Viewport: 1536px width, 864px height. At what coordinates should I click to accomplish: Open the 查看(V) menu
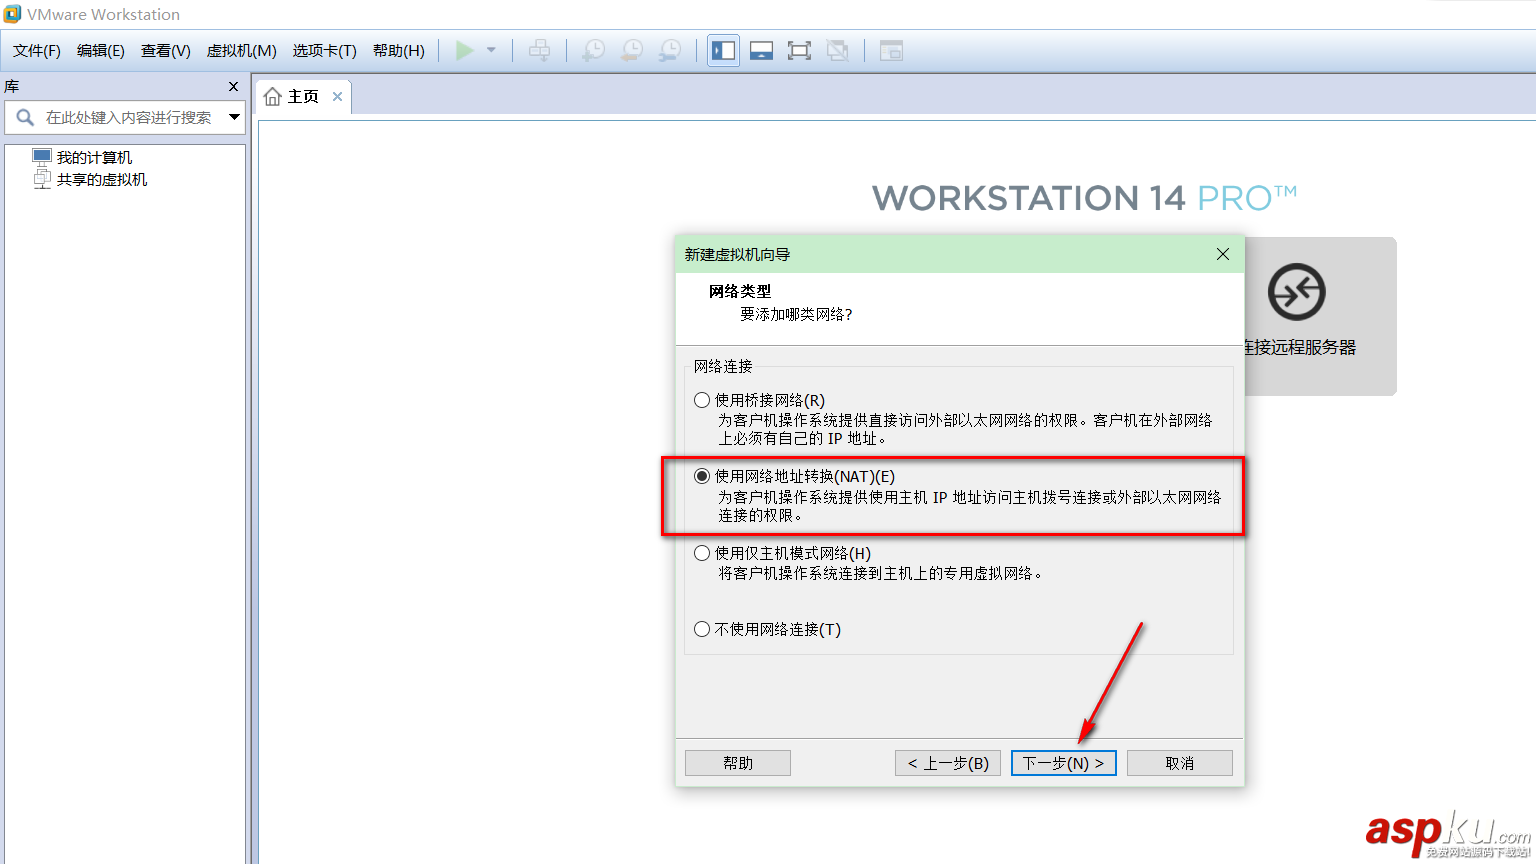click(x=166, y=51)
